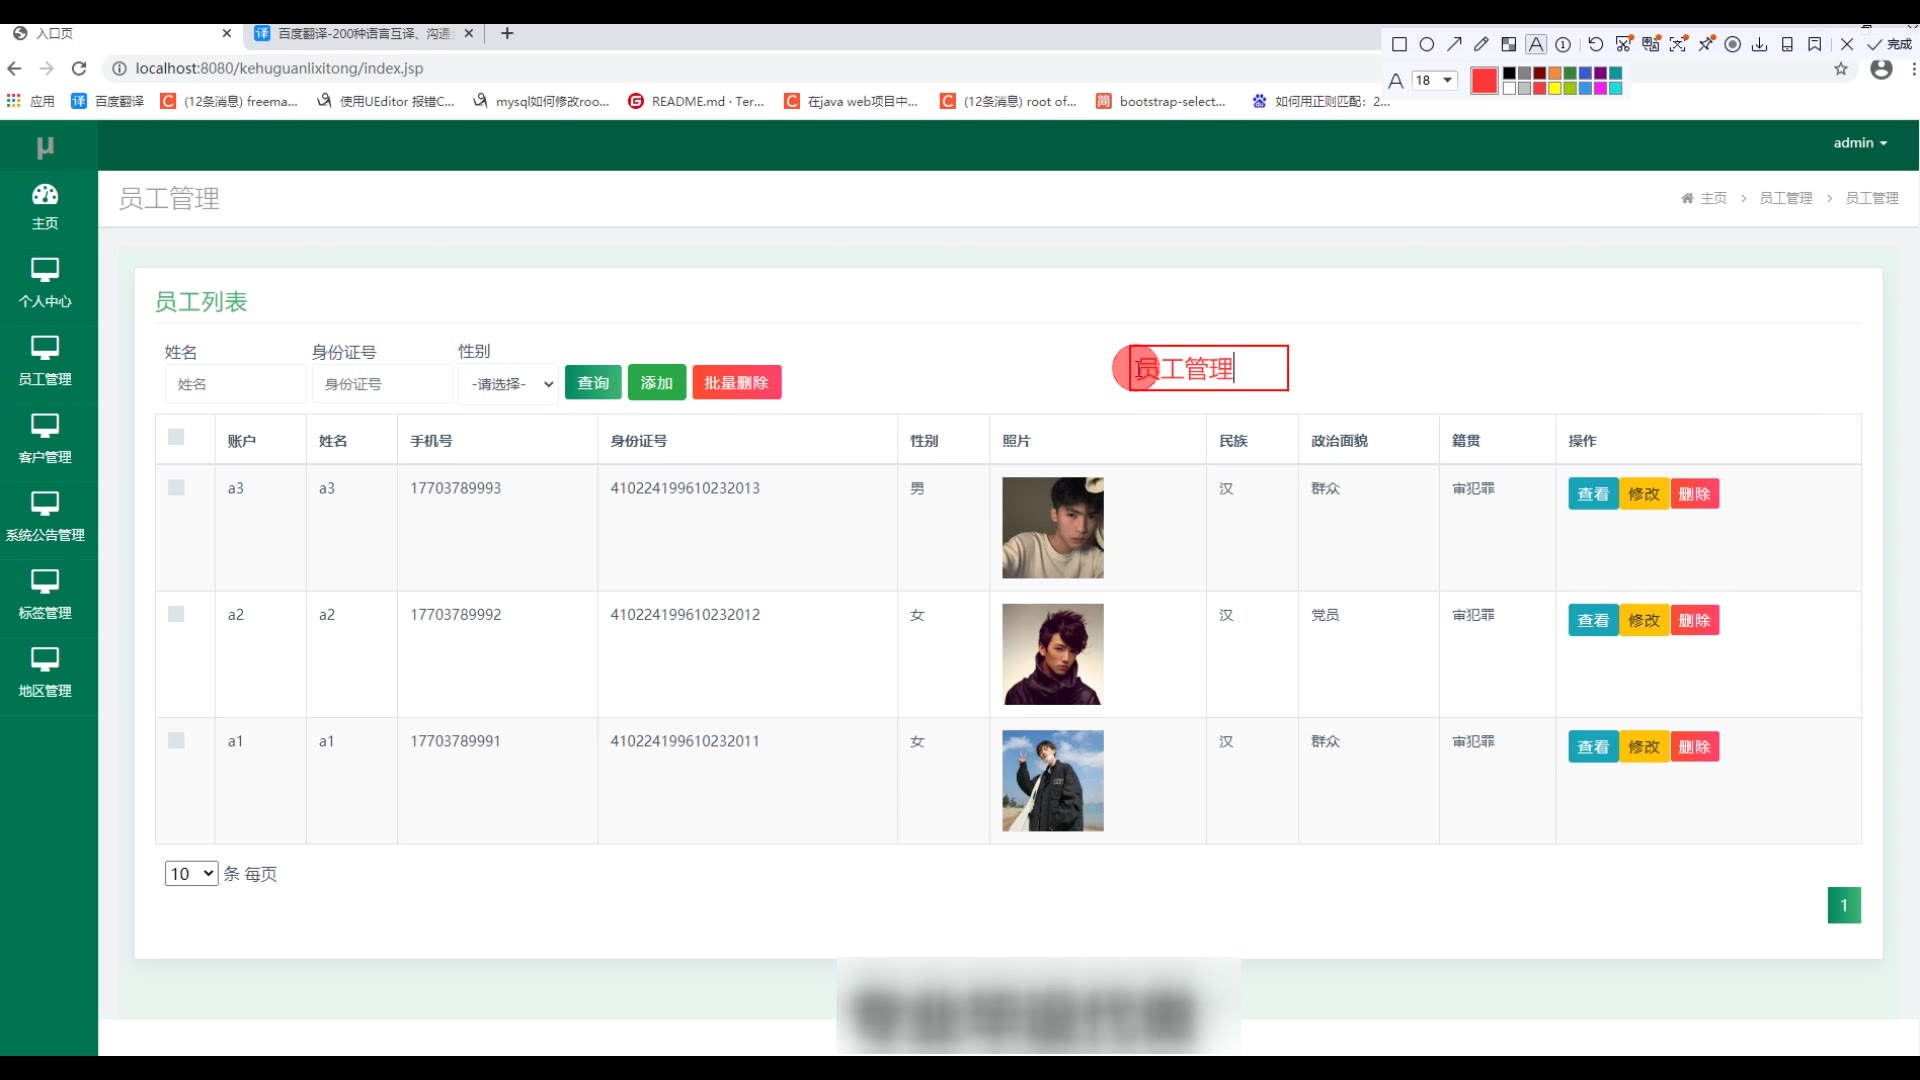The height and width of the screenshot is (1080, 1920).
Task: Click the translate screenshot icon
Action: (x=1651, y=44)
